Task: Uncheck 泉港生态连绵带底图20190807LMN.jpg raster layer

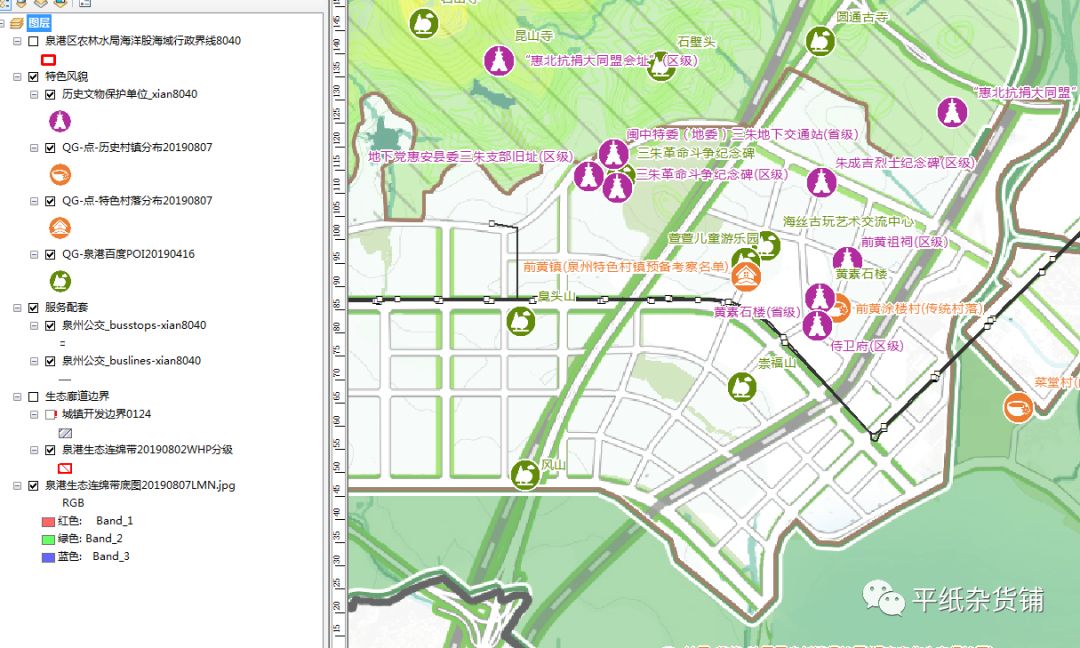Action: (x=33, y=485)
